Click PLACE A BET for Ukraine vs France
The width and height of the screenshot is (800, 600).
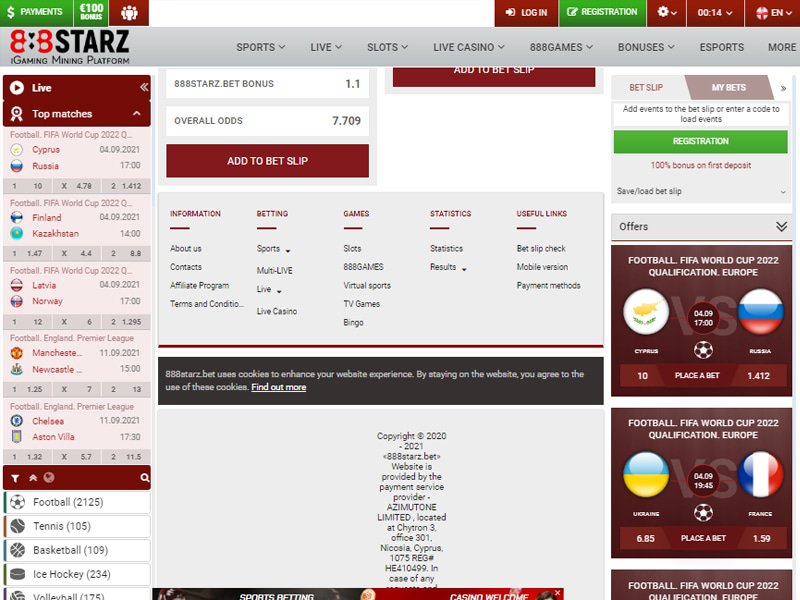pos(703,538)
